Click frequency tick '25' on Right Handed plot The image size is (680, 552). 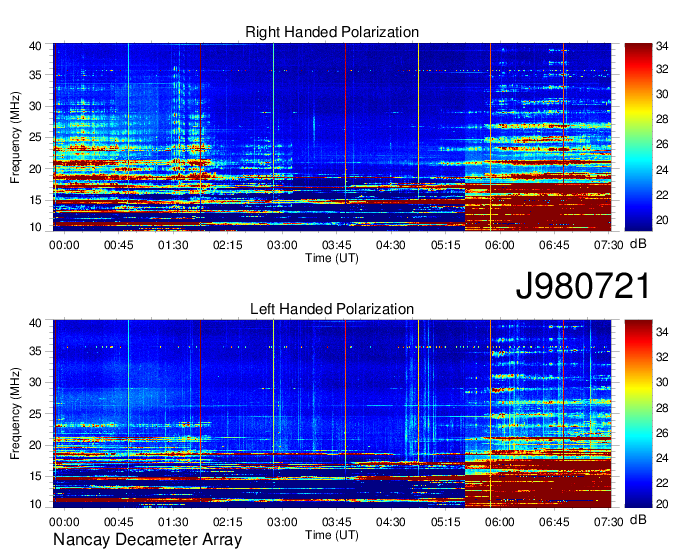35,137
